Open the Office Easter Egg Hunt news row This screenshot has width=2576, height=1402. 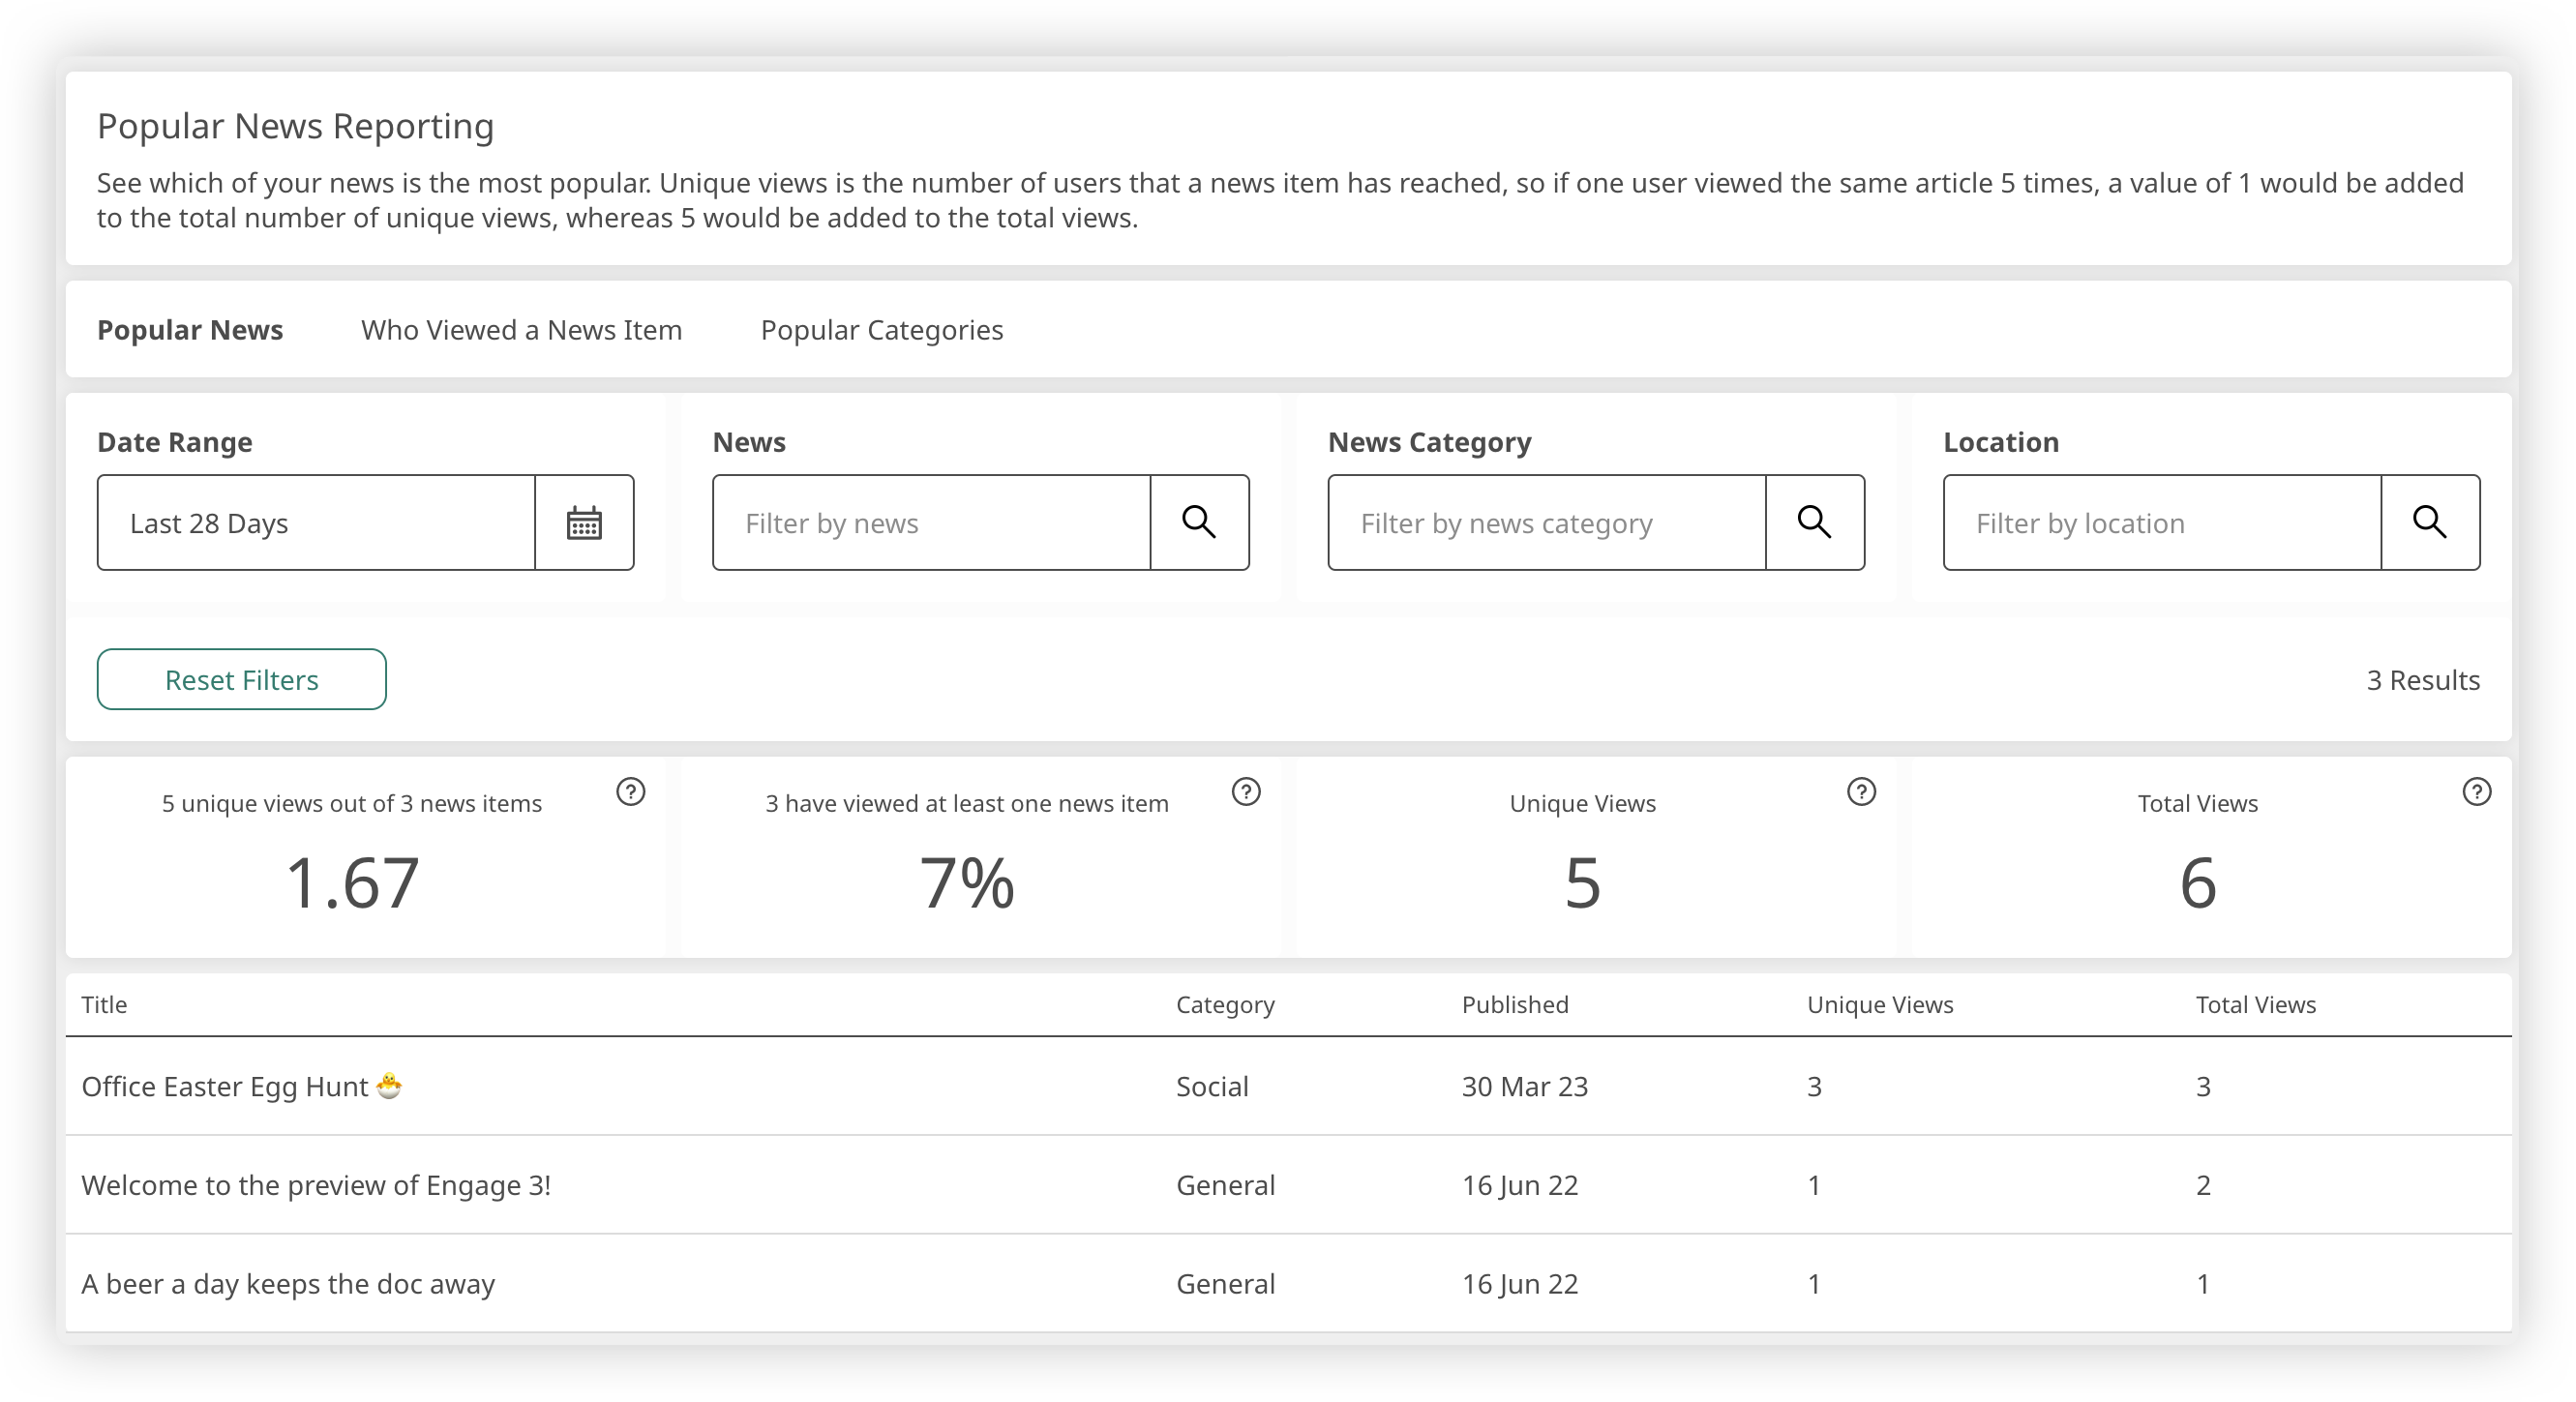(226, 1087)
